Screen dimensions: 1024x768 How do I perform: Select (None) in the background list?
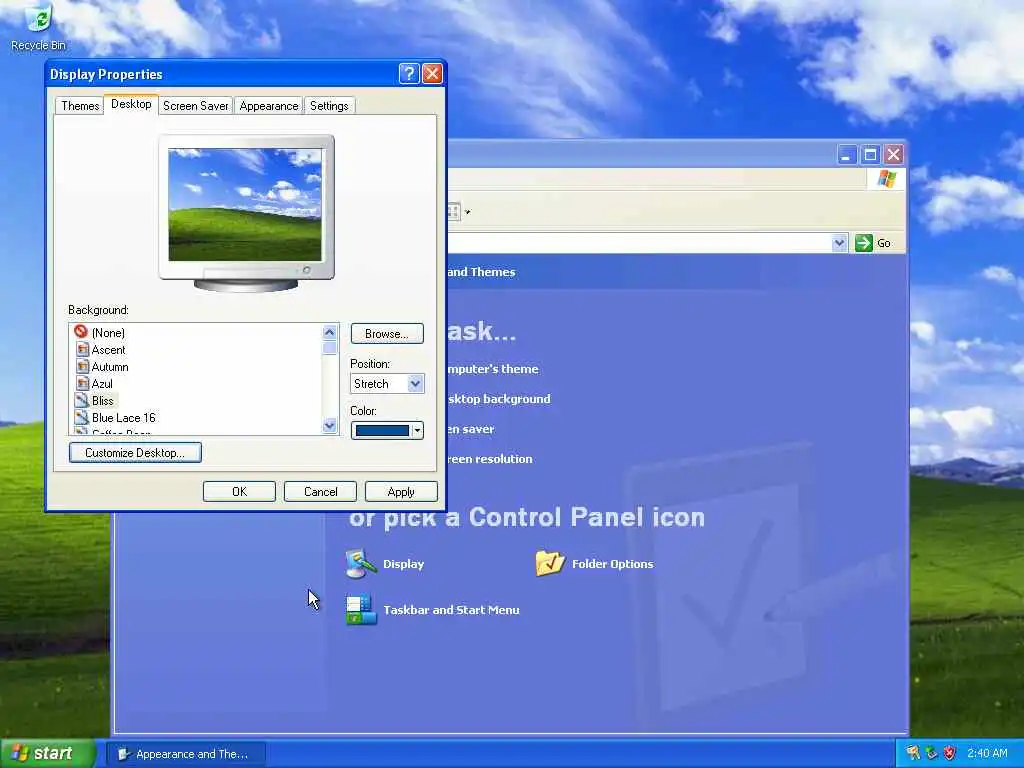108,333
